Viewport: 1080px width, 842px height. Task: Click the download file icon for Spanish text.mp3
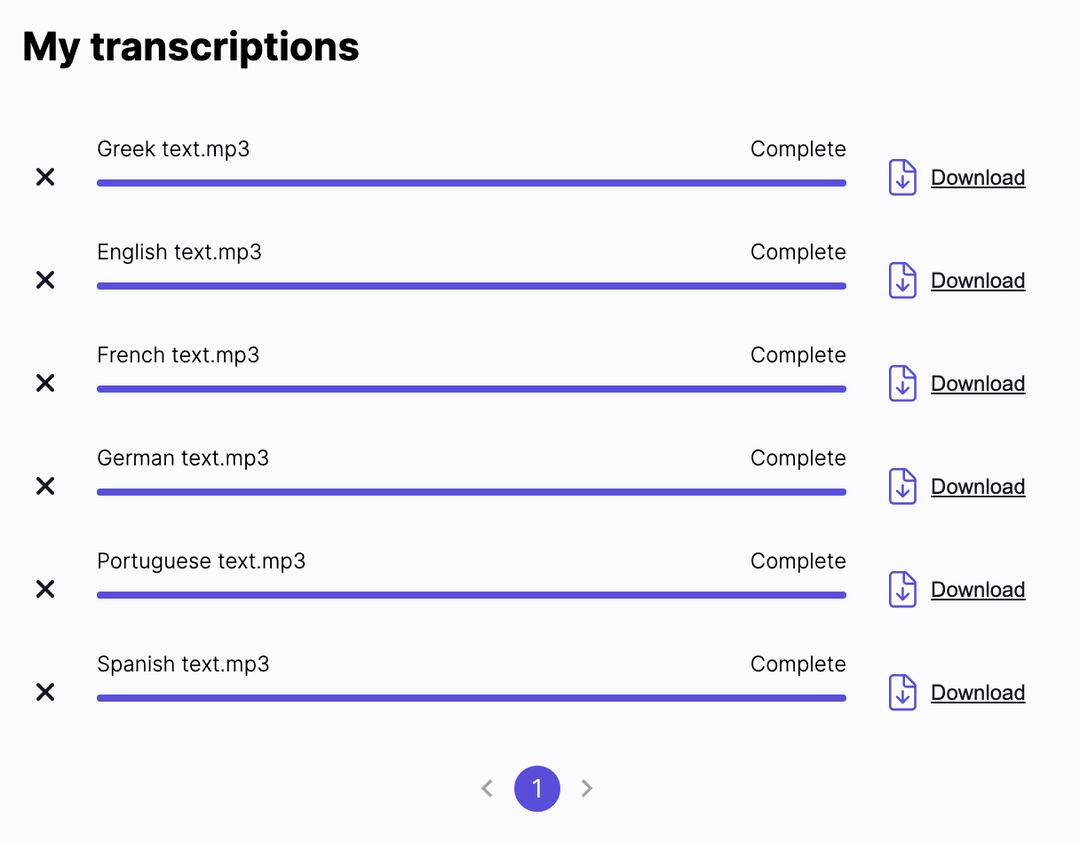coord(902,692)
